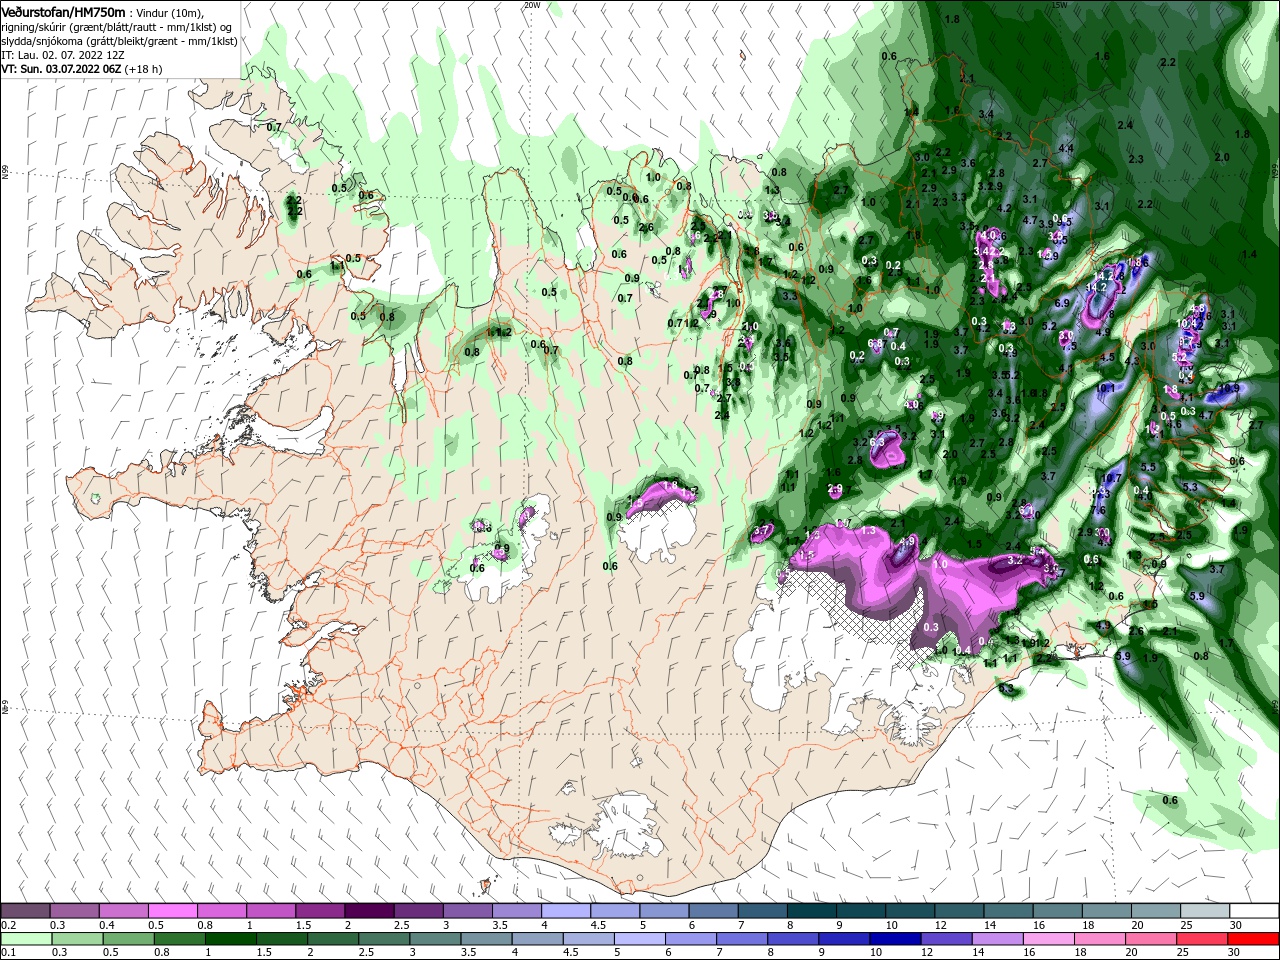The height and width of the screenshot is (960, 1280).
Task: Click the violet swatch labeled 12 in rain legend
Action: 947,939
